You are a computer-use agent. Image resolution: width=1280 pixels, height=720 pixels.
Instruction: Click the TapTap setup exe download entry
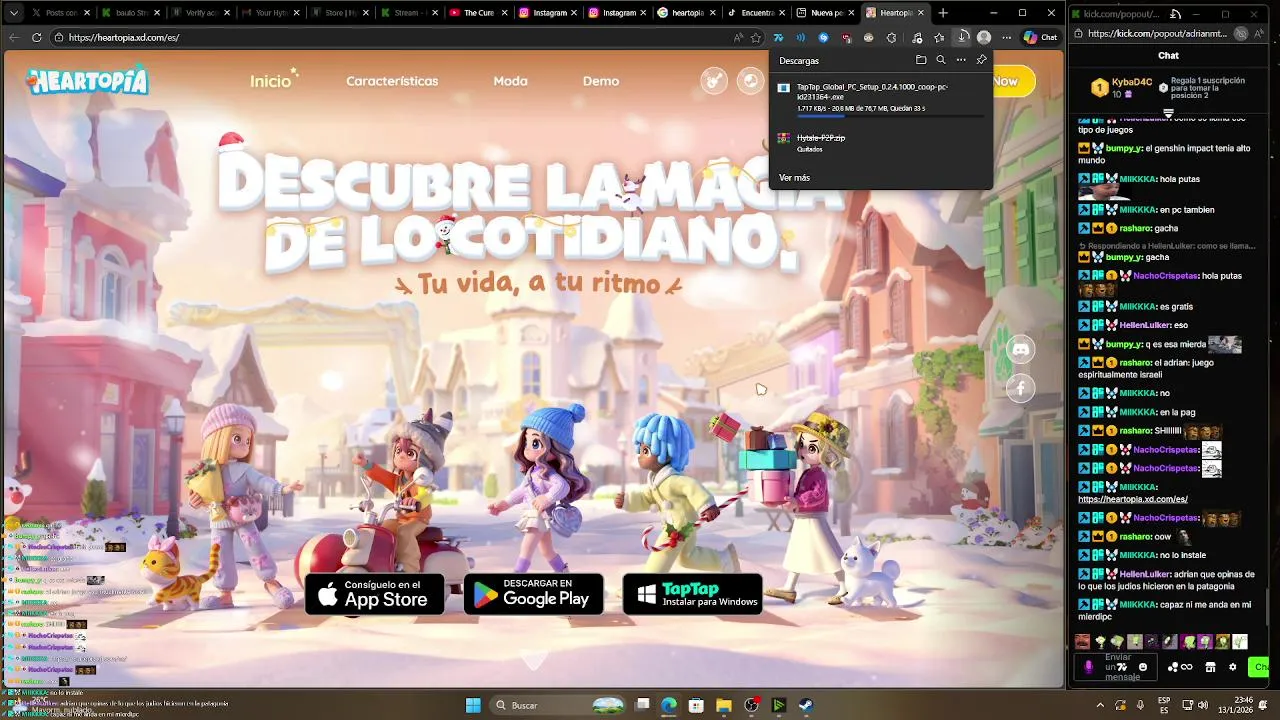[880, 97]
